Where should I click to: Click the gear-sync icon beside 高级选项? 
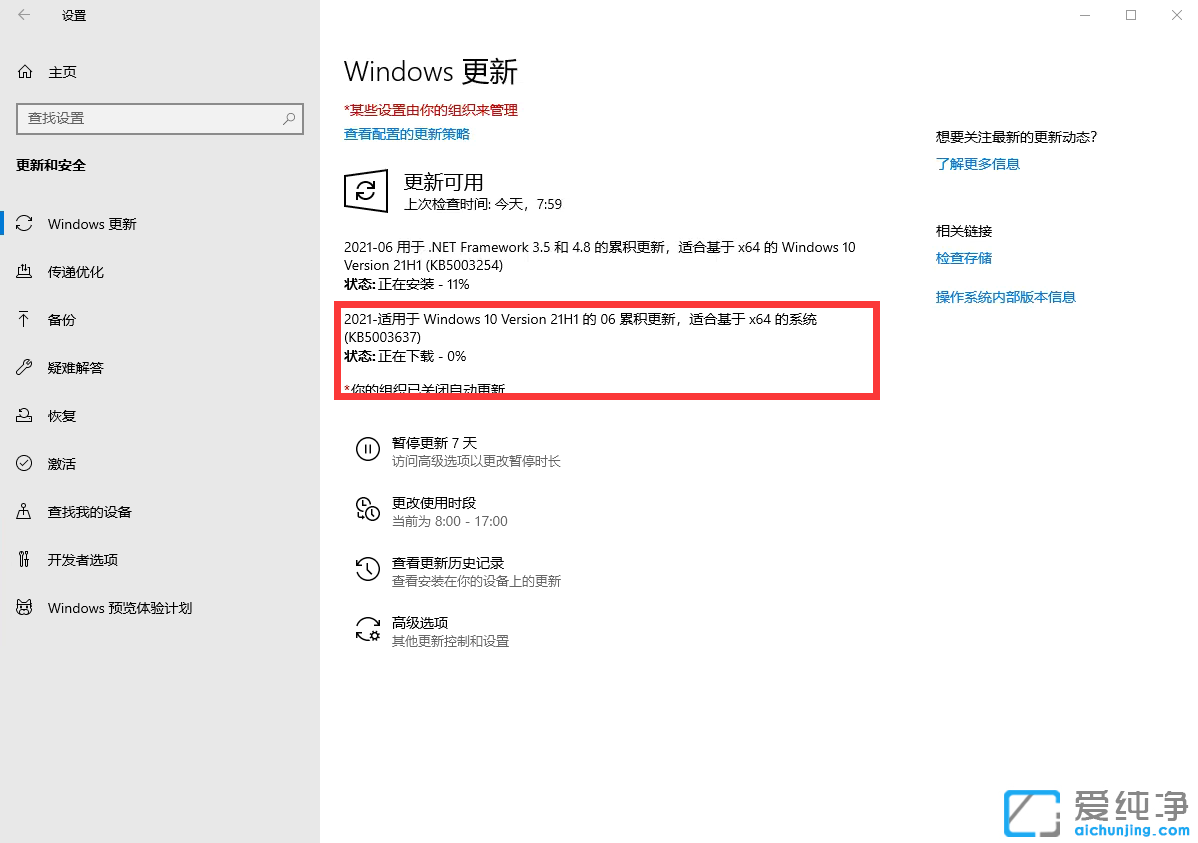367,630
